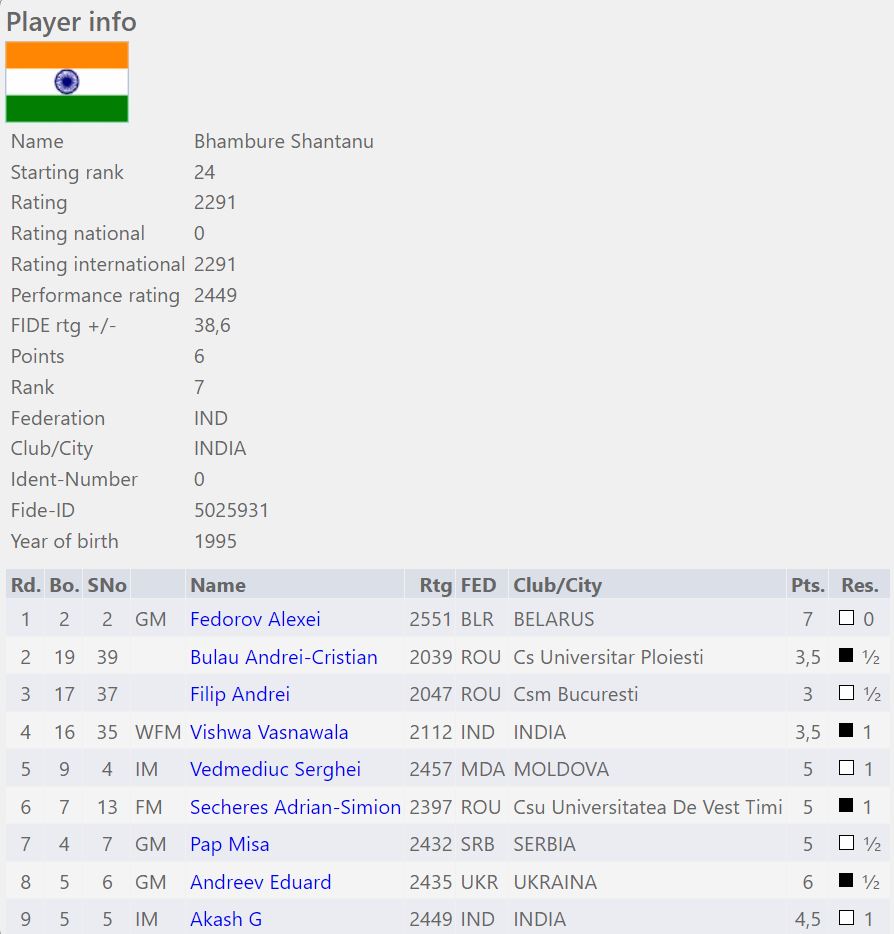894x934 pixels.
Task: Click white piece icon in round 5
Action: [846, 769]
